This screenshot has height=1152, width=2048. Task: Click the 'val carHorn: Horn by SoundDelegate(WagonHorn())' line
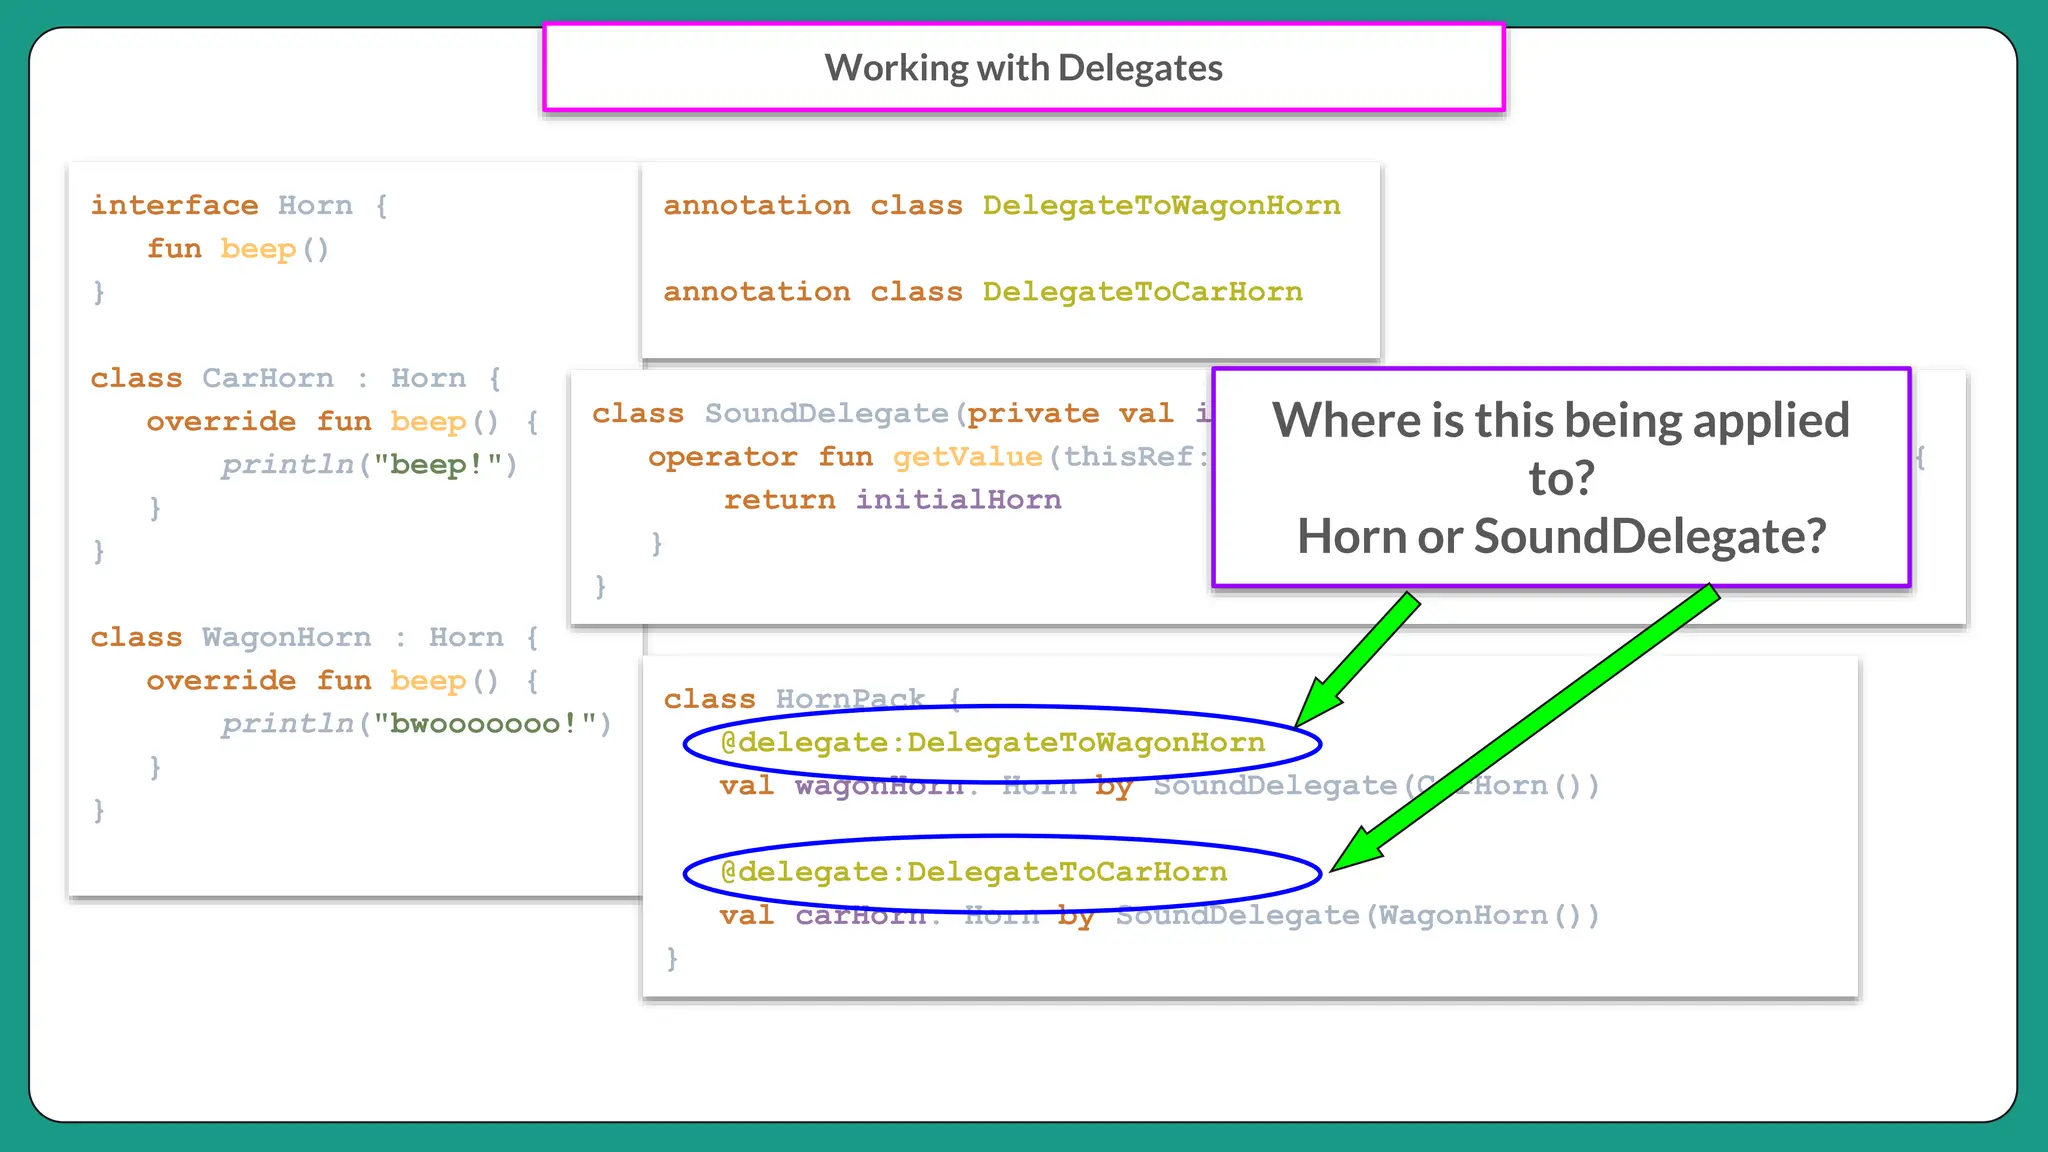1160,915
